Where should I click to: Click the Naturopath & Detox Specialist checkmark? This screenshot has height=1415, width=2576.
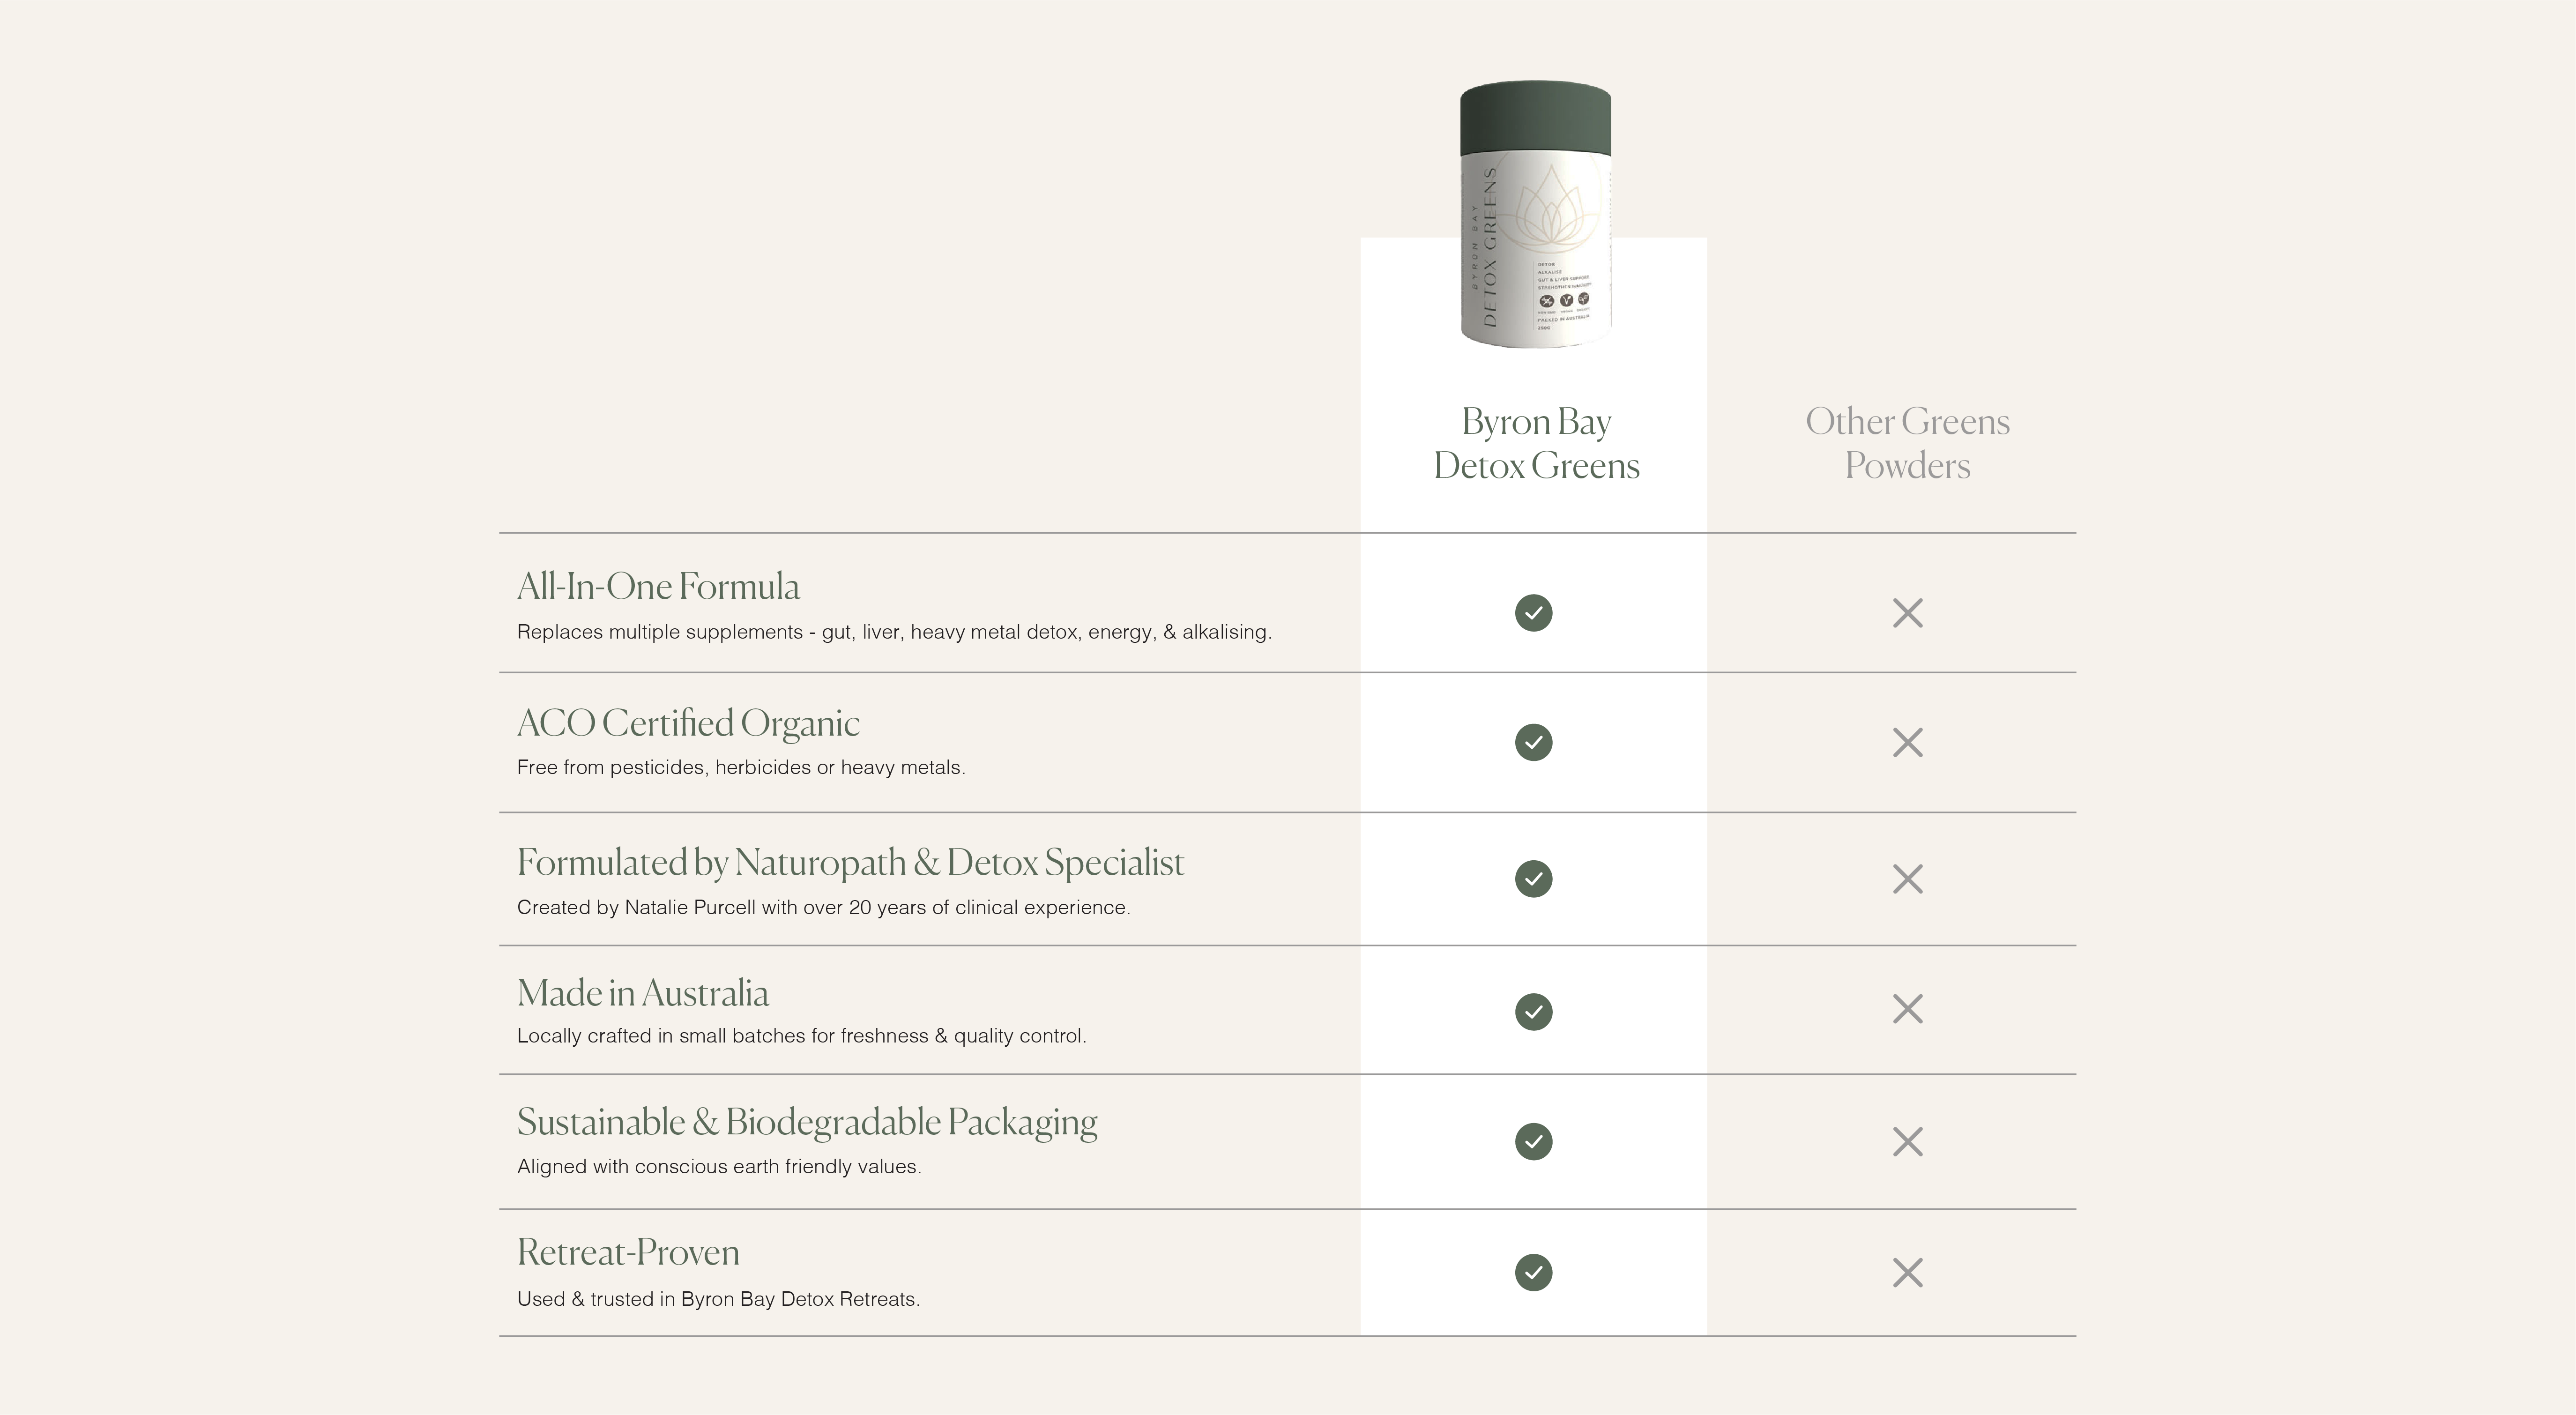pos(1533,879)
